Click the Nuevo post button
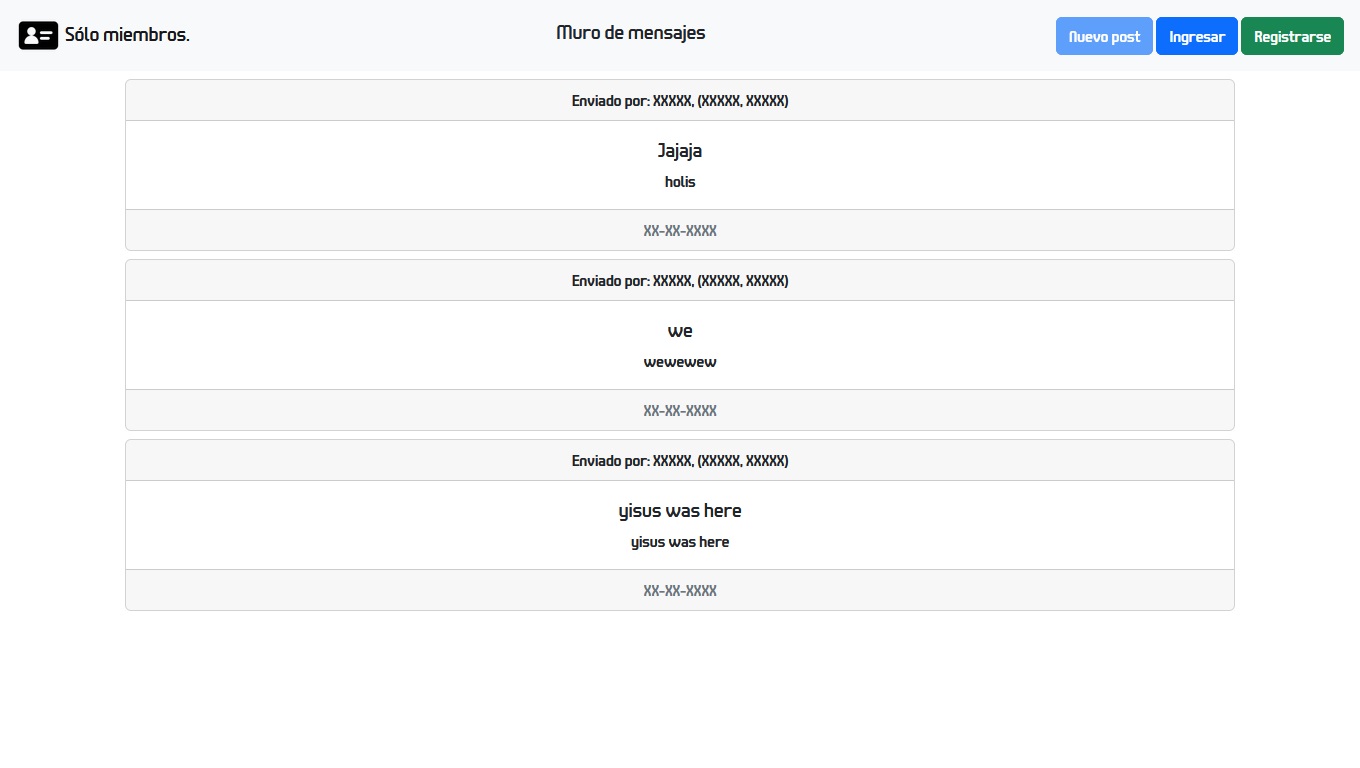 pyautogui.click(x=1104, y=36)
